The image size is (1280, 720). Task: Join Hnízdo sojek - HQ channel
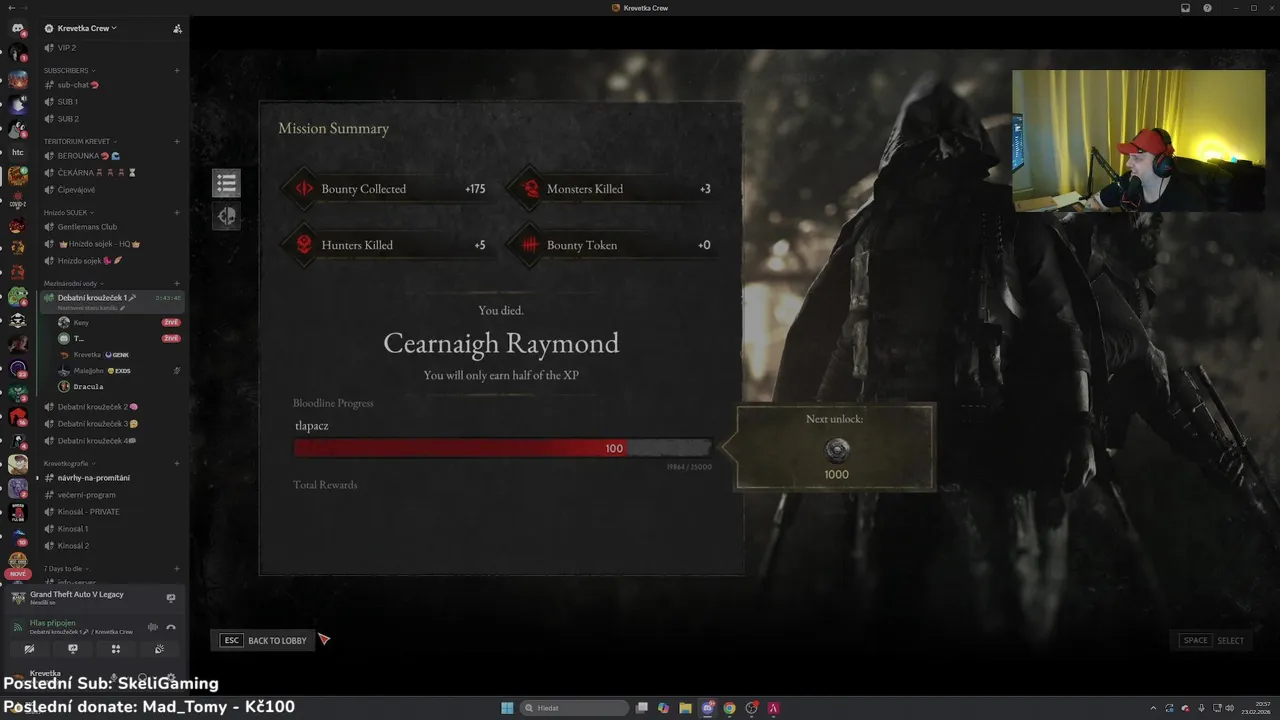112,244
